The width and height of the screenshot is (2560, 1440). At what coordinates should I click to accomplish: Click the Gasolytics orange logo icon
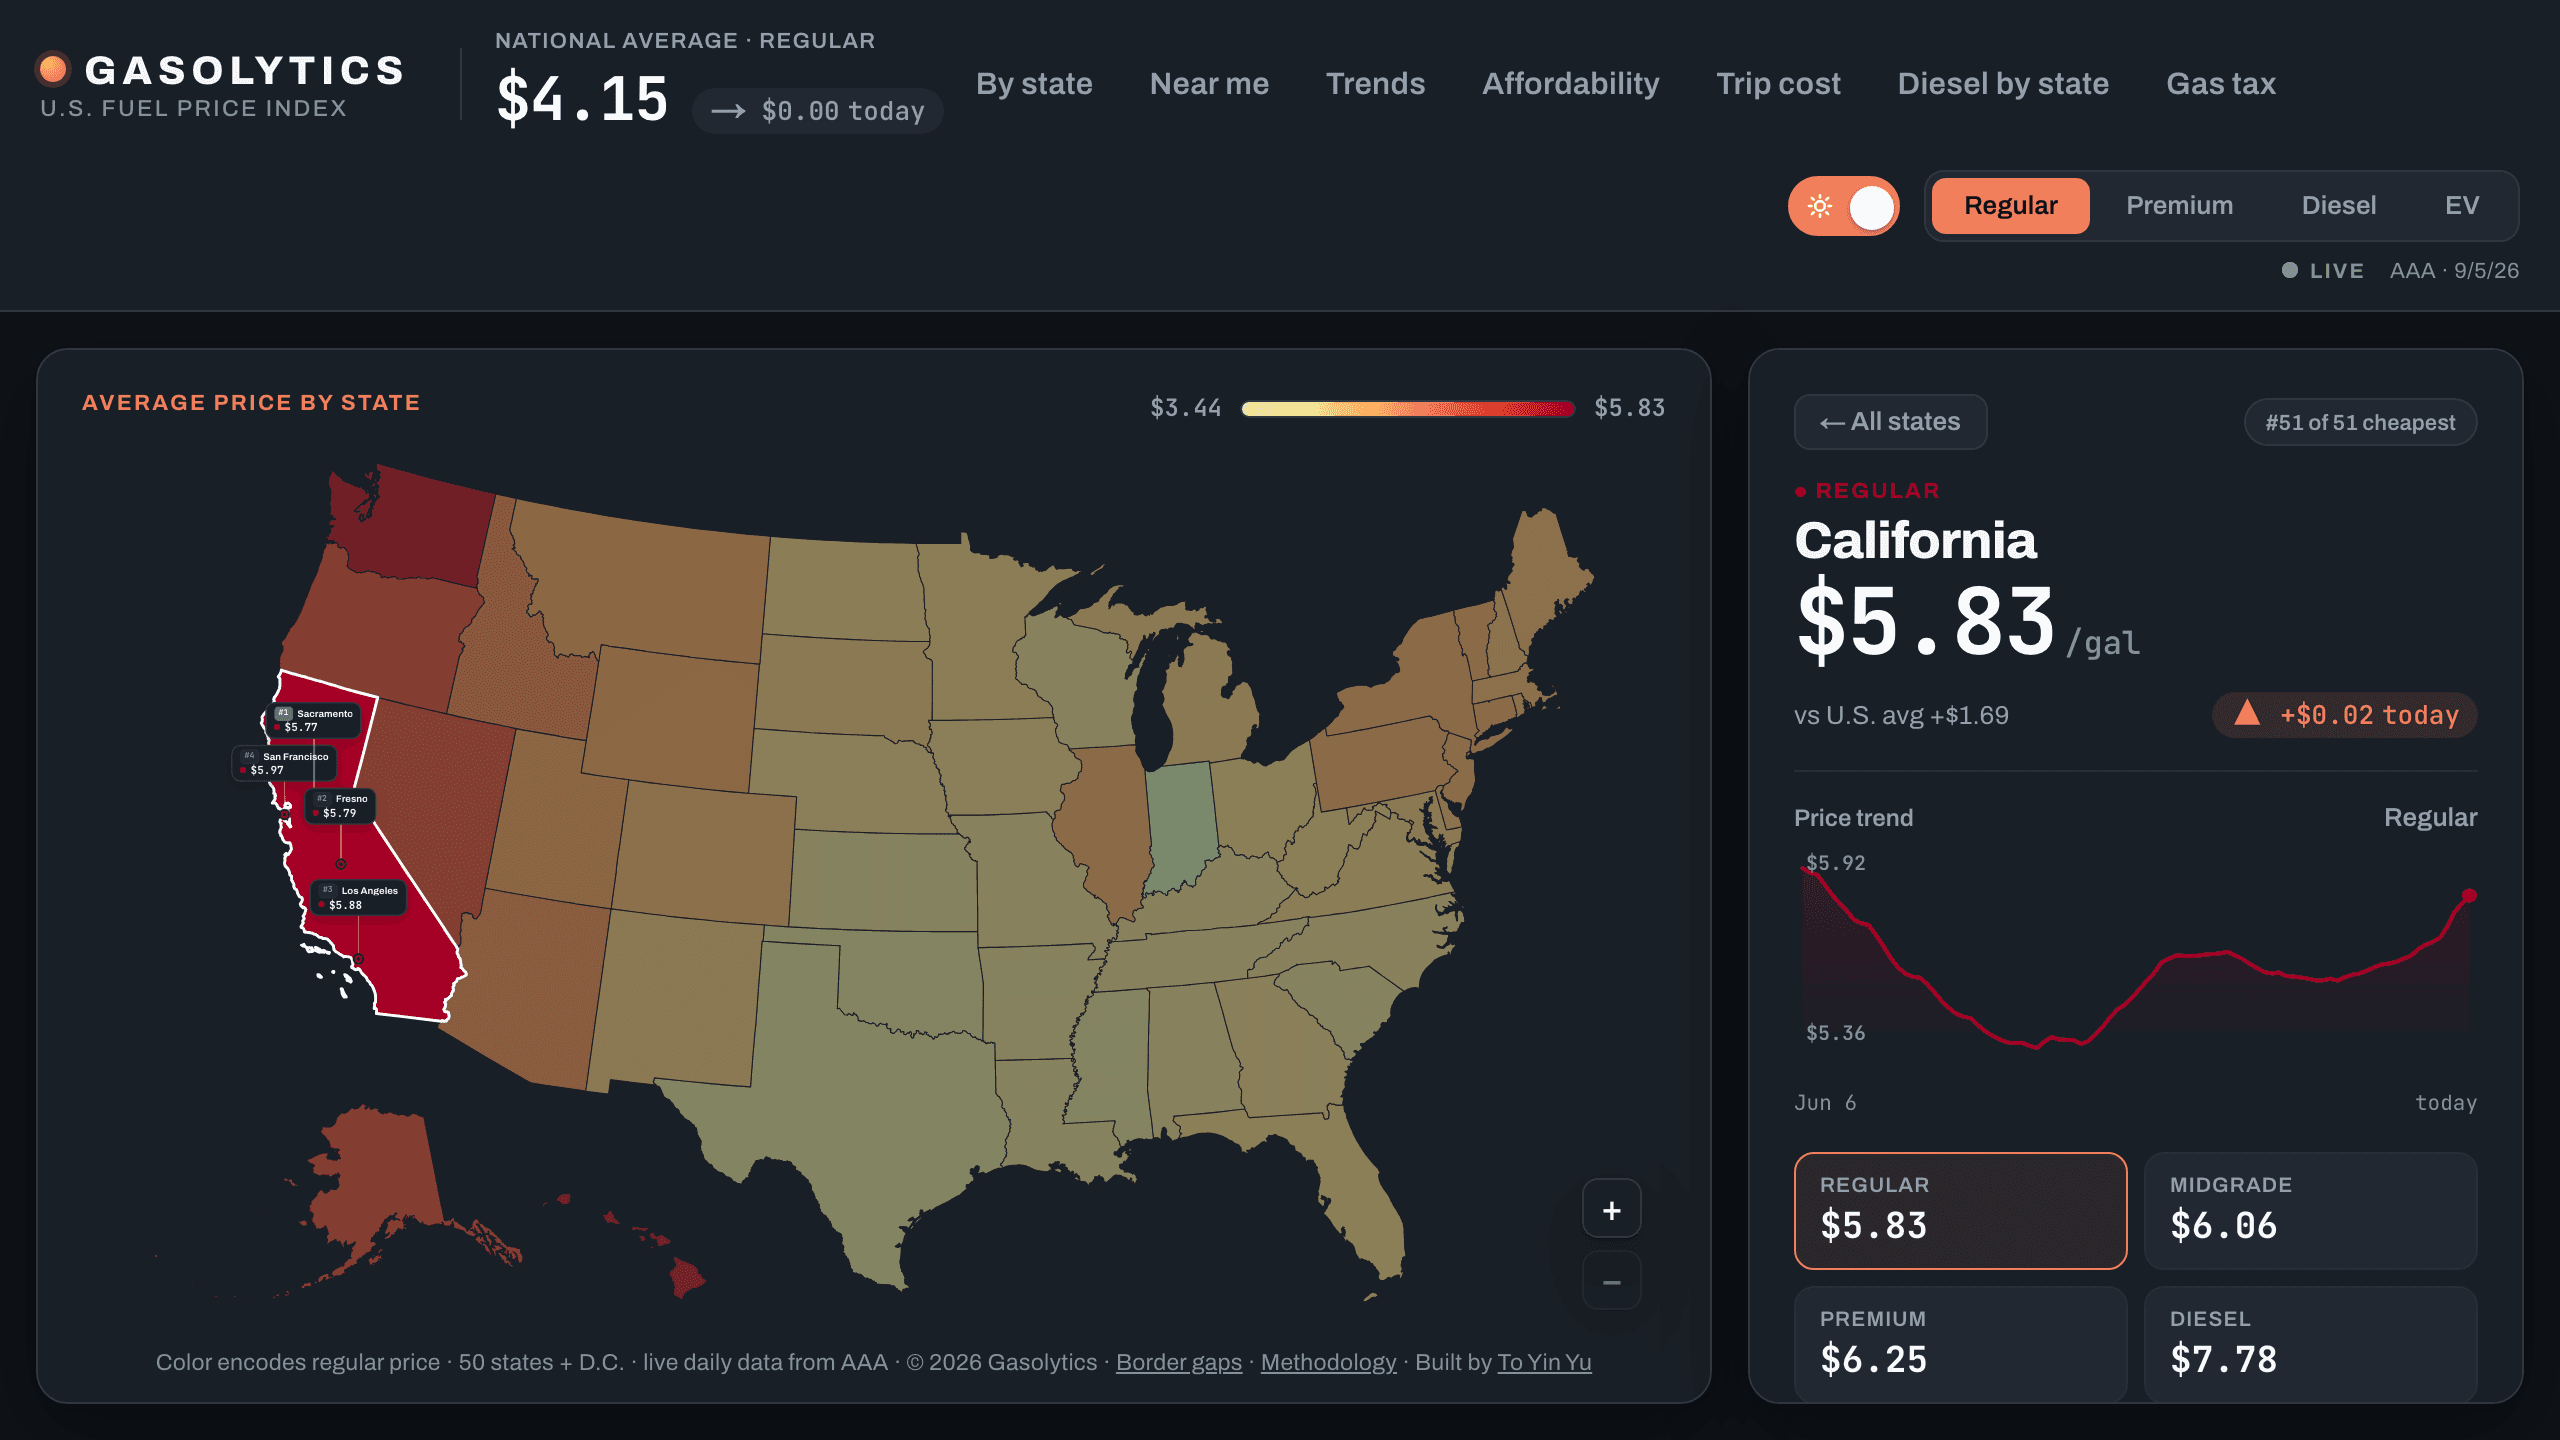tap(52, 69)
